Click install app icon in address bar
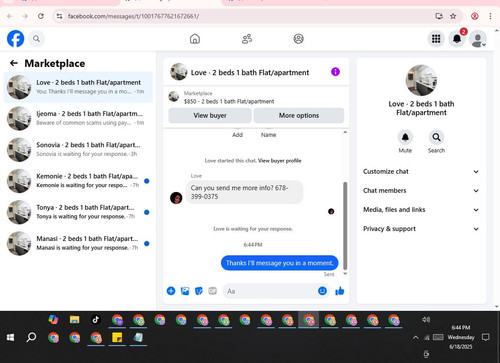 pos(439,16)
